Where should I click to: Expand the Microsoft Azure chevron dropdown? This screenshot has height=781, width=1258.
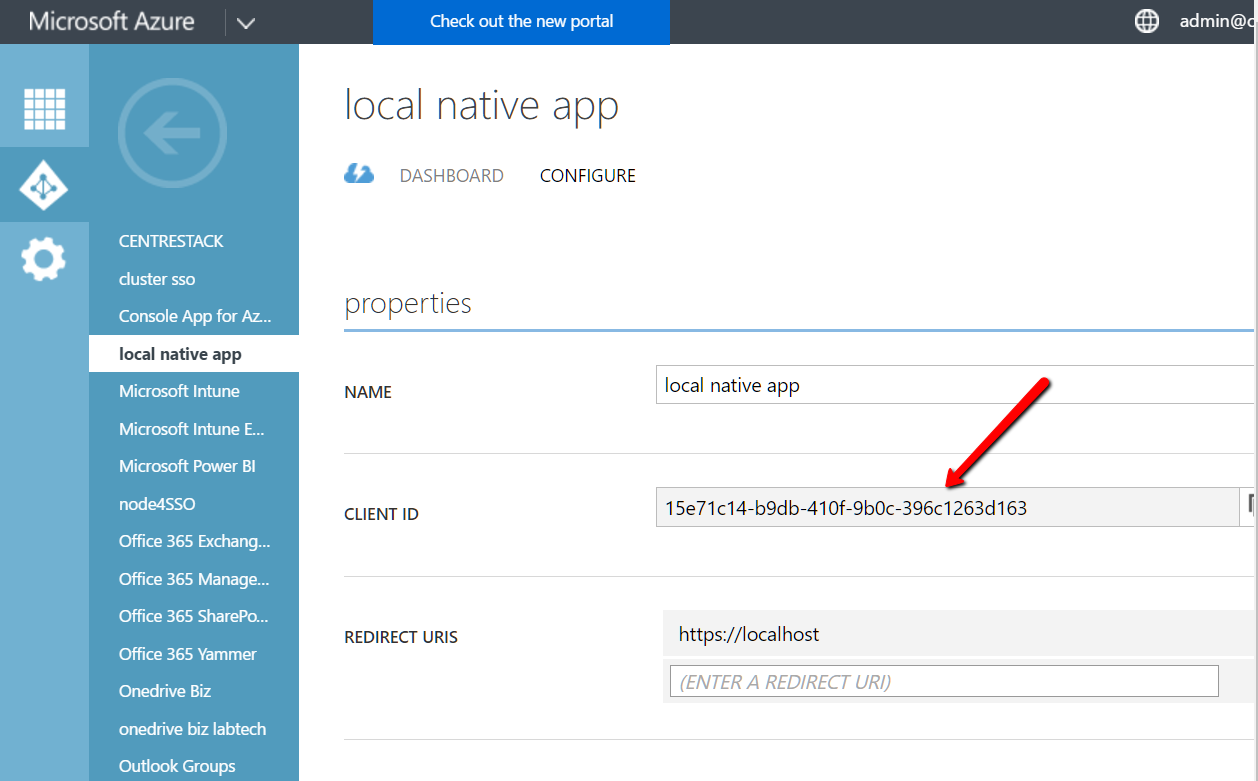click(246, 22)
